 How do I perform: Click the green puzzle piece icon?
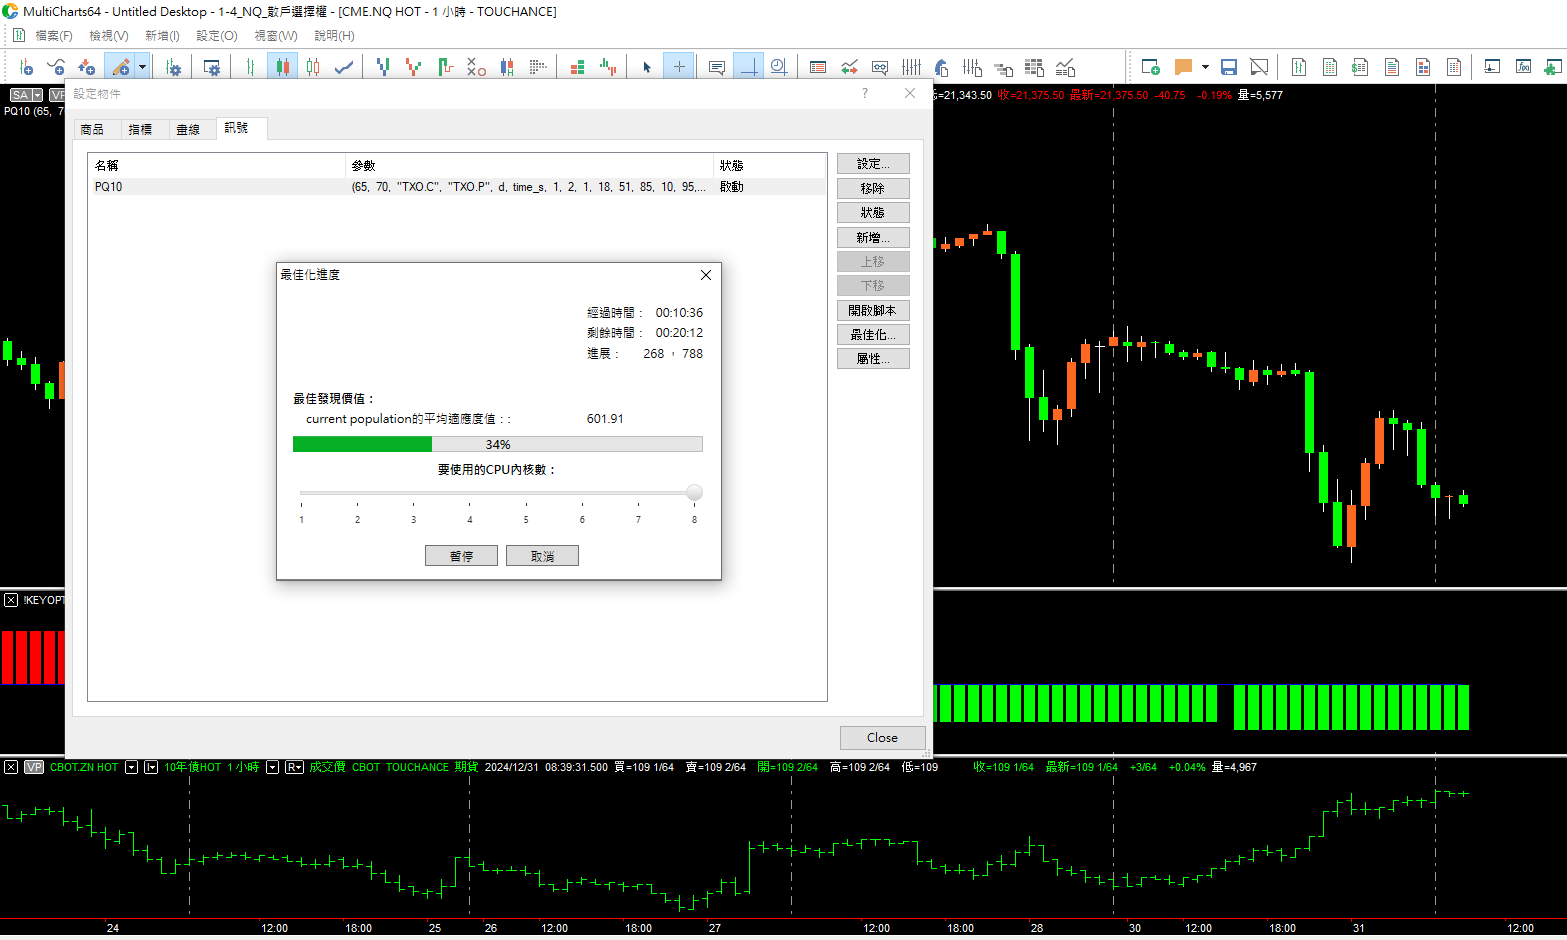coord(1552,67)
